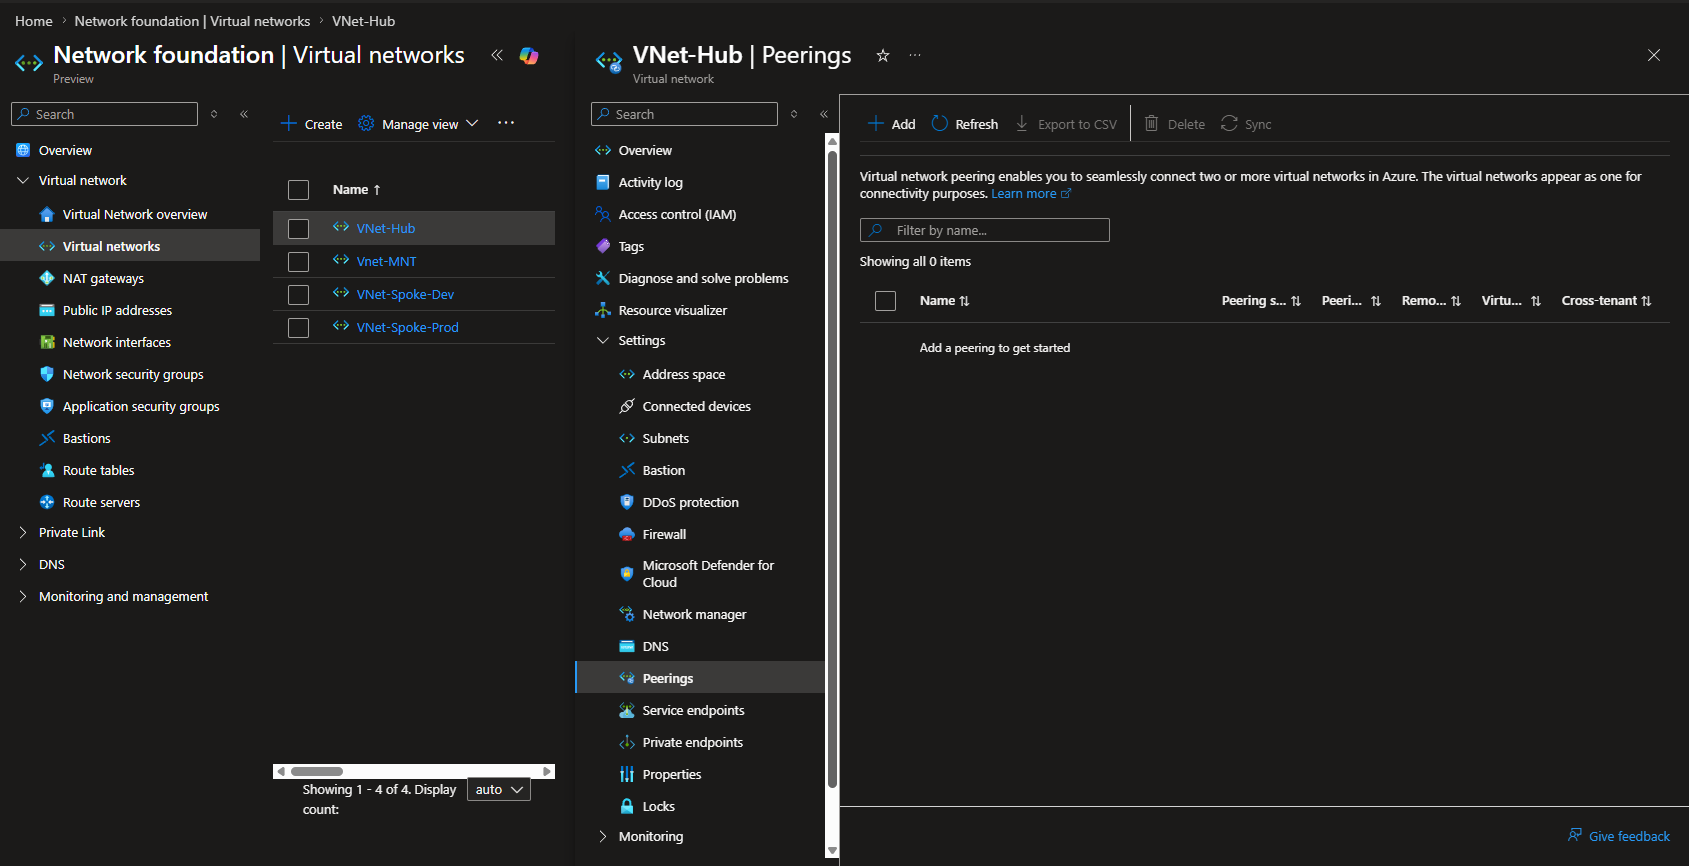Image resolution: width=1689 pixels, height=866 pixels.
Task: Expand Monitoring and management section
Action: pyautogui.click(x=23, y=597)
